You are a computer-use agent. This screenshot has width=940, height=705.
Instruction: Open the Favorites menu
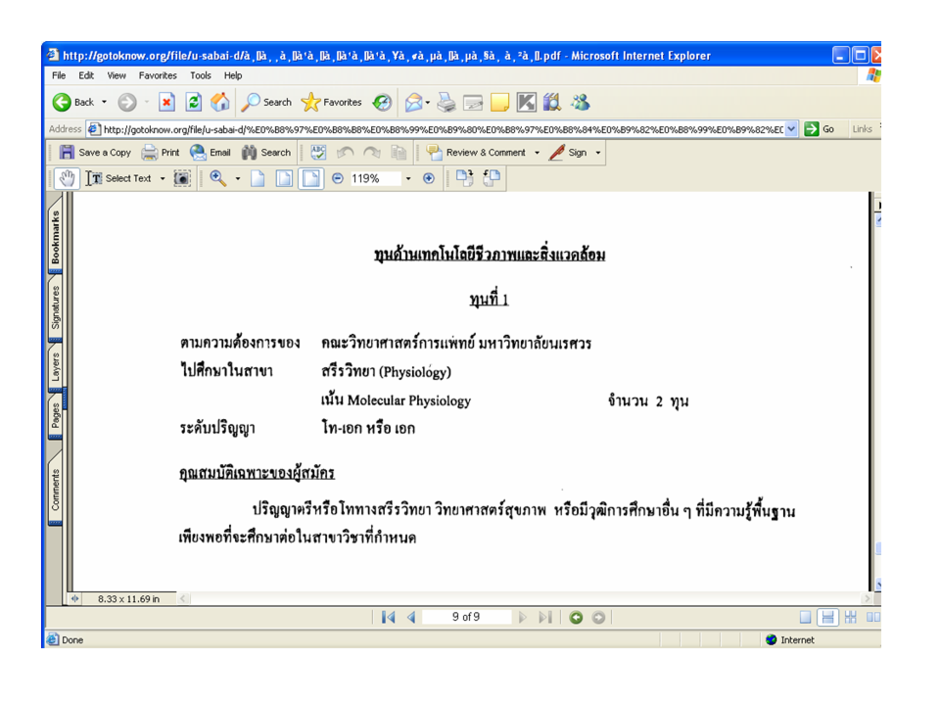(158, 76)
